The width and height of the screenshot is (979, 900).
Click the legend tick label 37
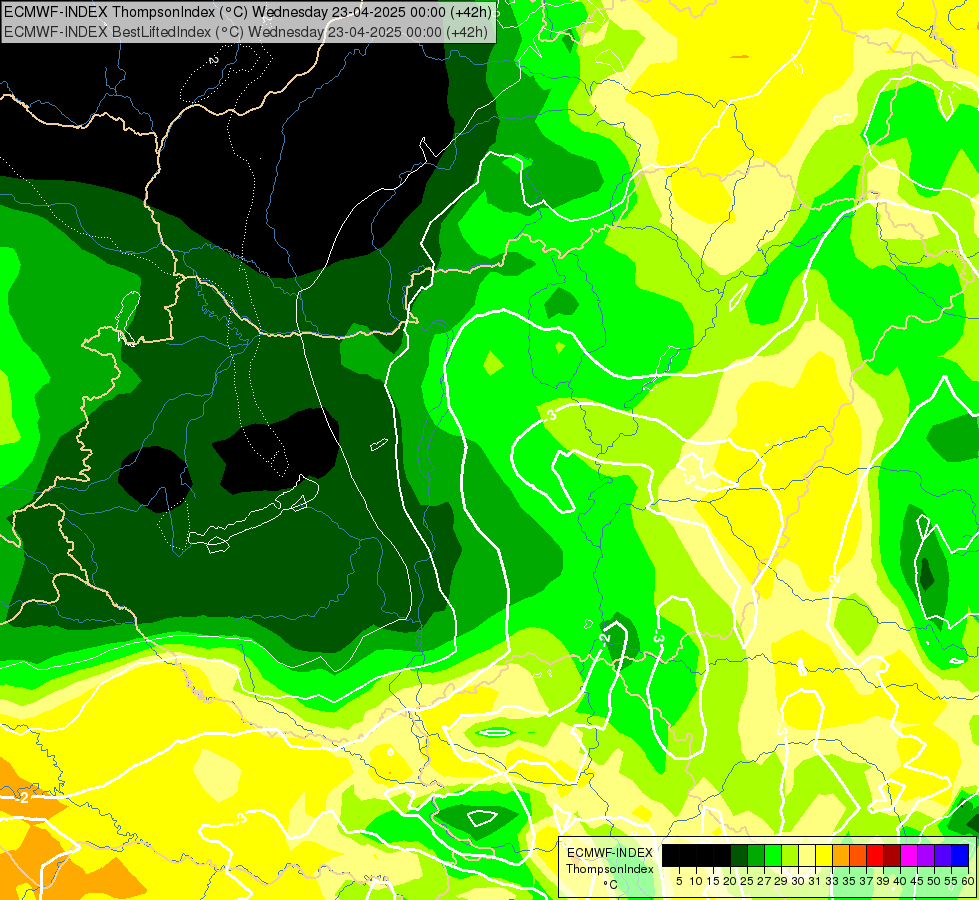pyautogui.click(x=867, y=881)
